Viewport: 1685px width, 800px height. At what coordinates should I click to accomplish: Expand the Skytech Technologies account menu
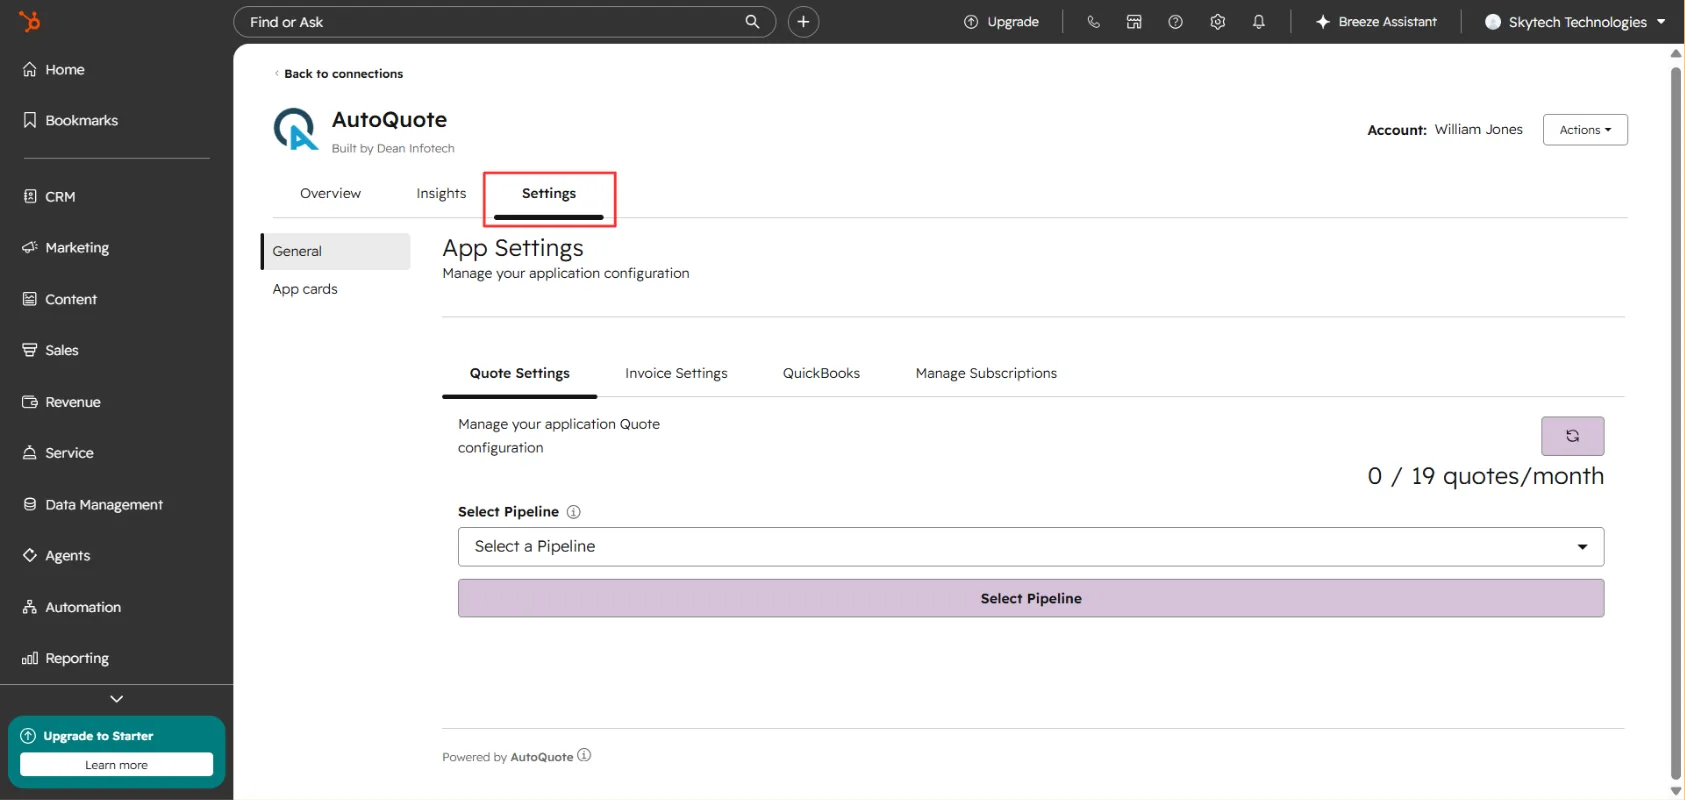coord(1576,22)
